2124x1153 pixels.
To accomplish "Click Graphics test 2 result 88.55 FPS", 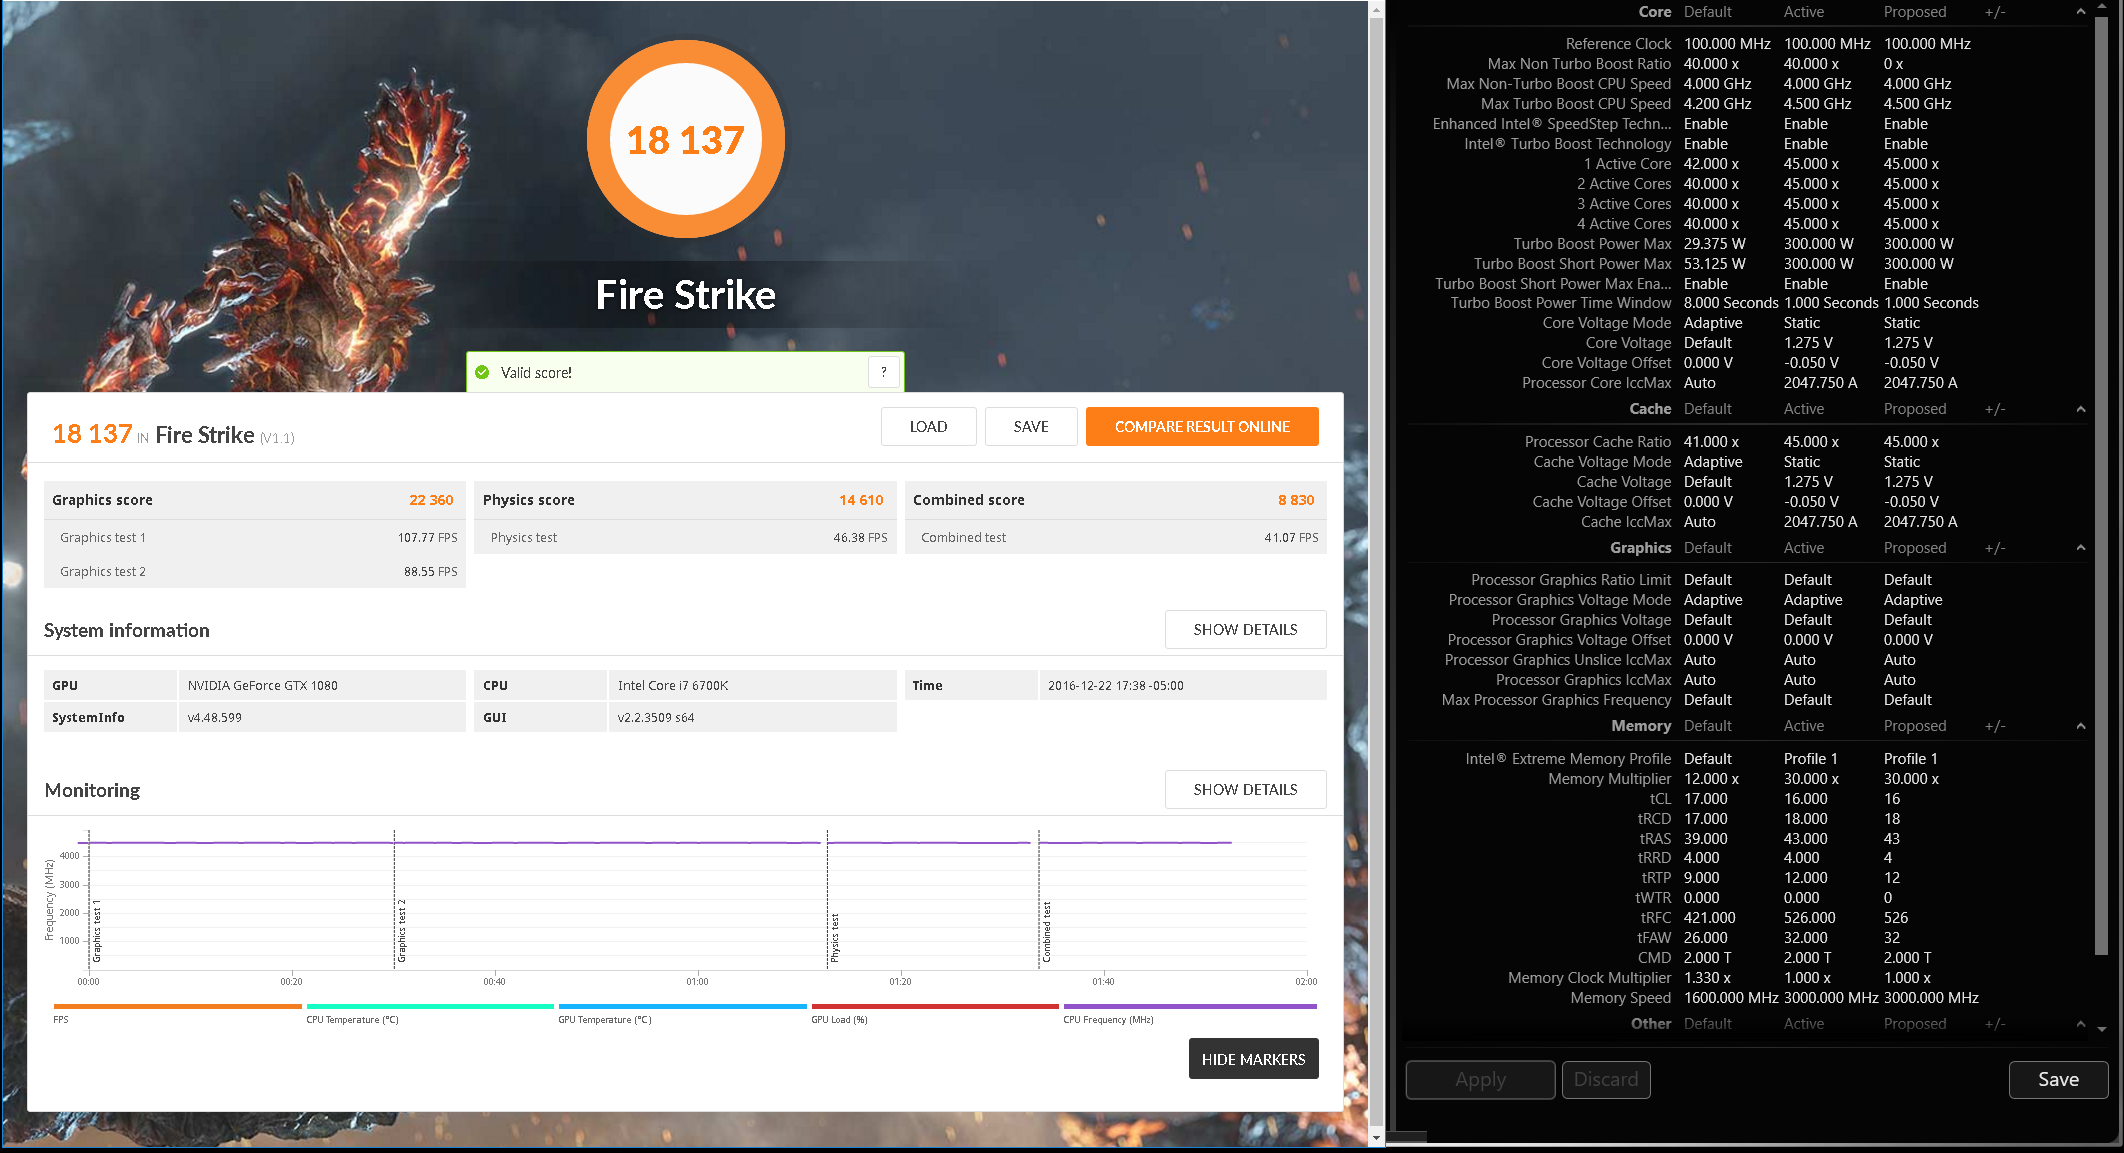I will (430, 571).
